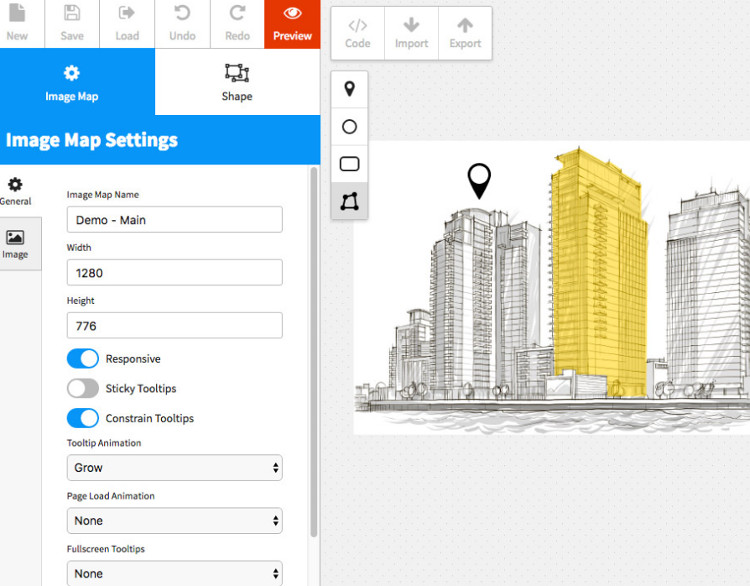Select the black pin marker on image
Image resolution: width=750 pixels, height=586 pixels.
point(479,181)
